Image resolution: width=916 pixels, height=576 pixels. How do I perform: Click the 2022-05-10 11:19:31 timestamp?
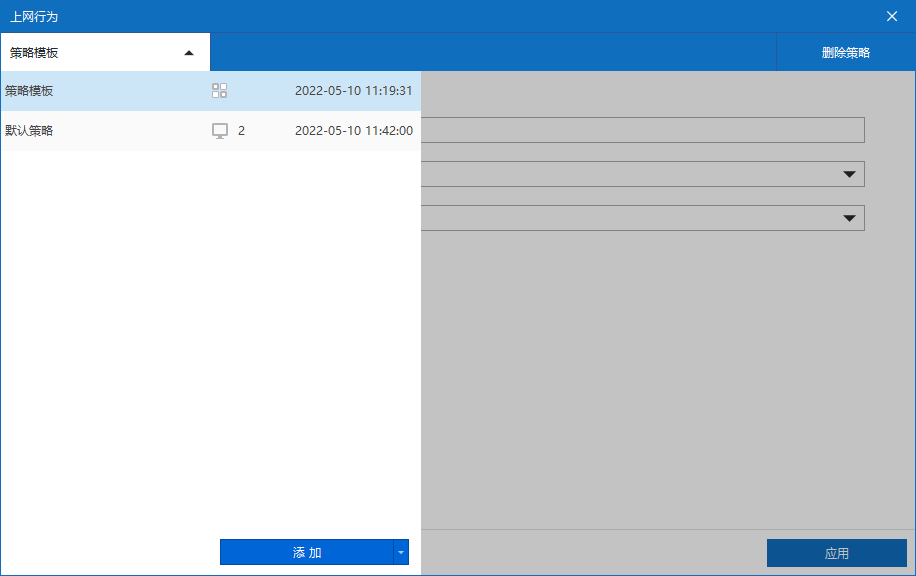[353, 91]
